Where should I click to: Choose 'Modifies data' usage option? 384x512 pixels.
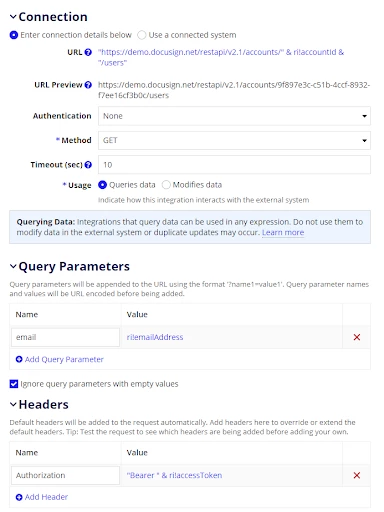click(x=166, y=185)
